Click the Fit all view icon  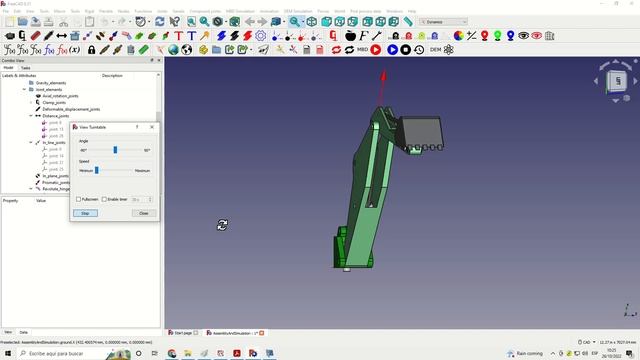click(191, 22)
